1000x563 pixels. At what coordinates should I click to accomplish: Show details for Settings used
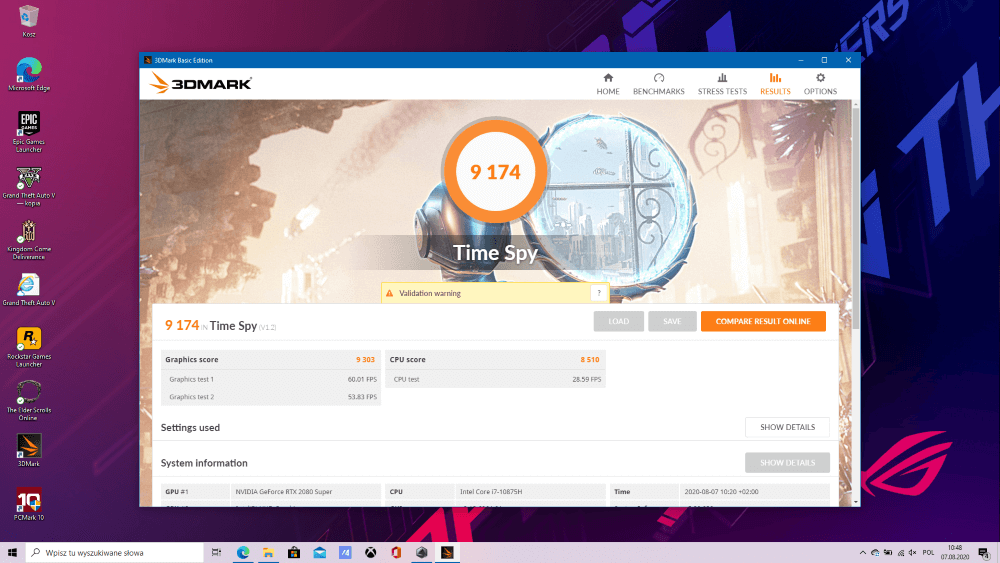[787, 427]
